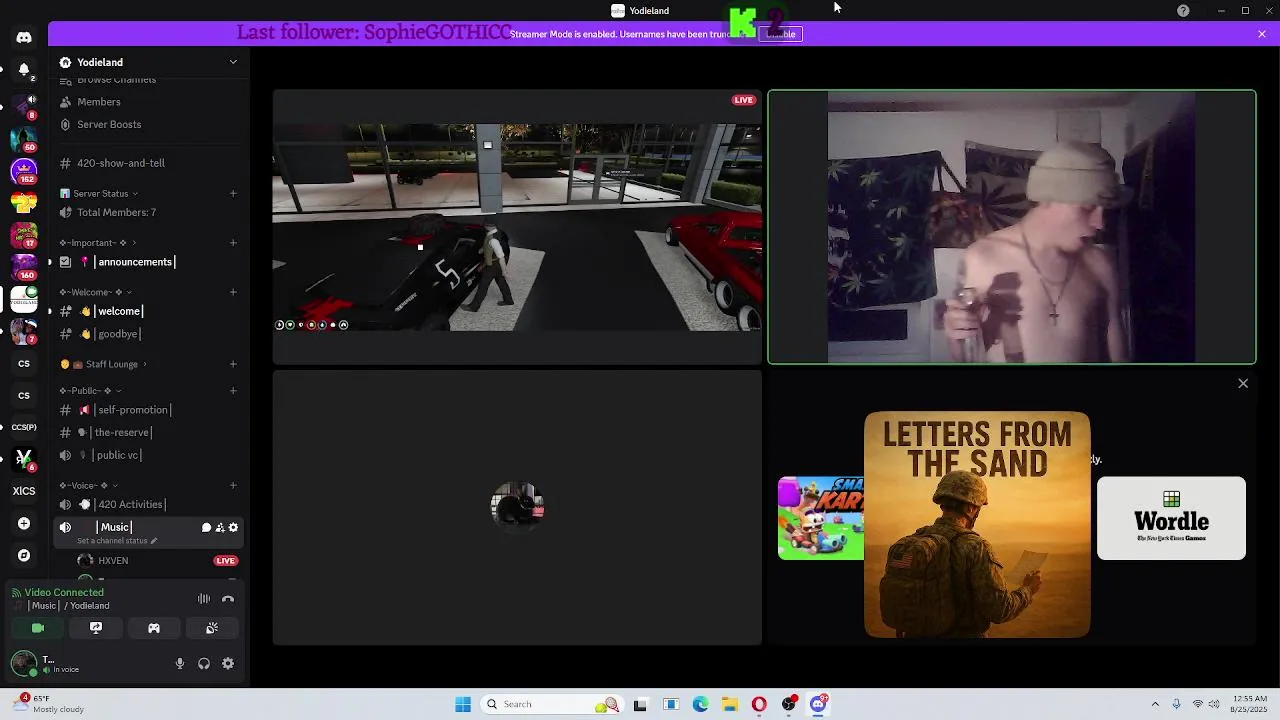This screenshot has height=720, width=1280.
Task: Expand Staff Lounge category
Action: coord(103,364)
